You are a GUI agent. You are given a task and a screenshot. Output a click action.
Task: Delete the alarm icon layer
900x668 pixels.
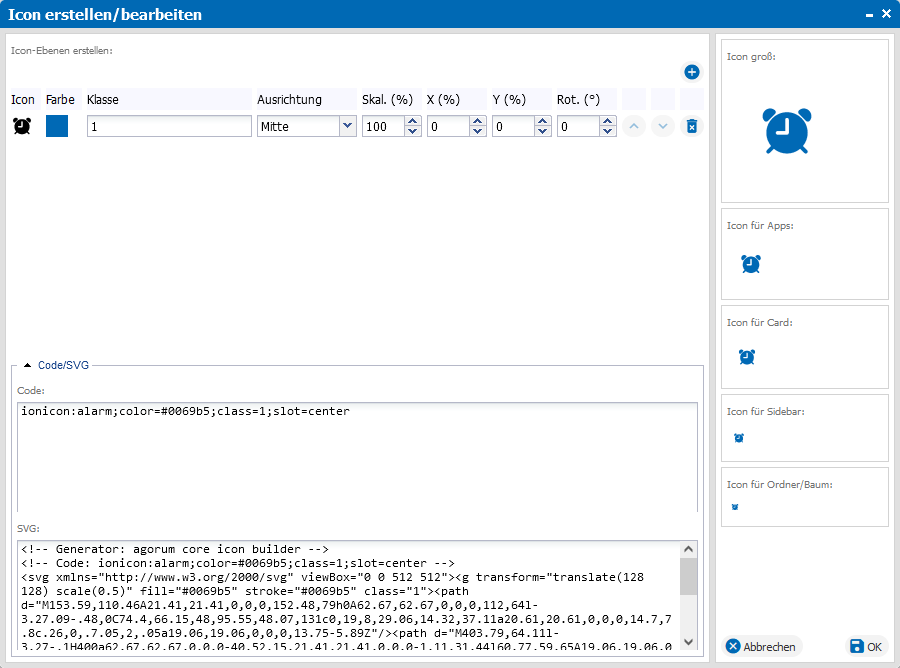[x=692, y=126]
